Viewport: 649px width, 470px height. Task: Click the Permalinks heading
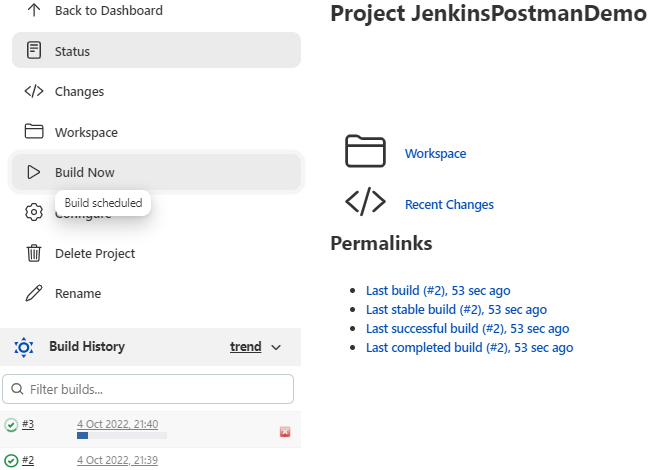[381, 243]
